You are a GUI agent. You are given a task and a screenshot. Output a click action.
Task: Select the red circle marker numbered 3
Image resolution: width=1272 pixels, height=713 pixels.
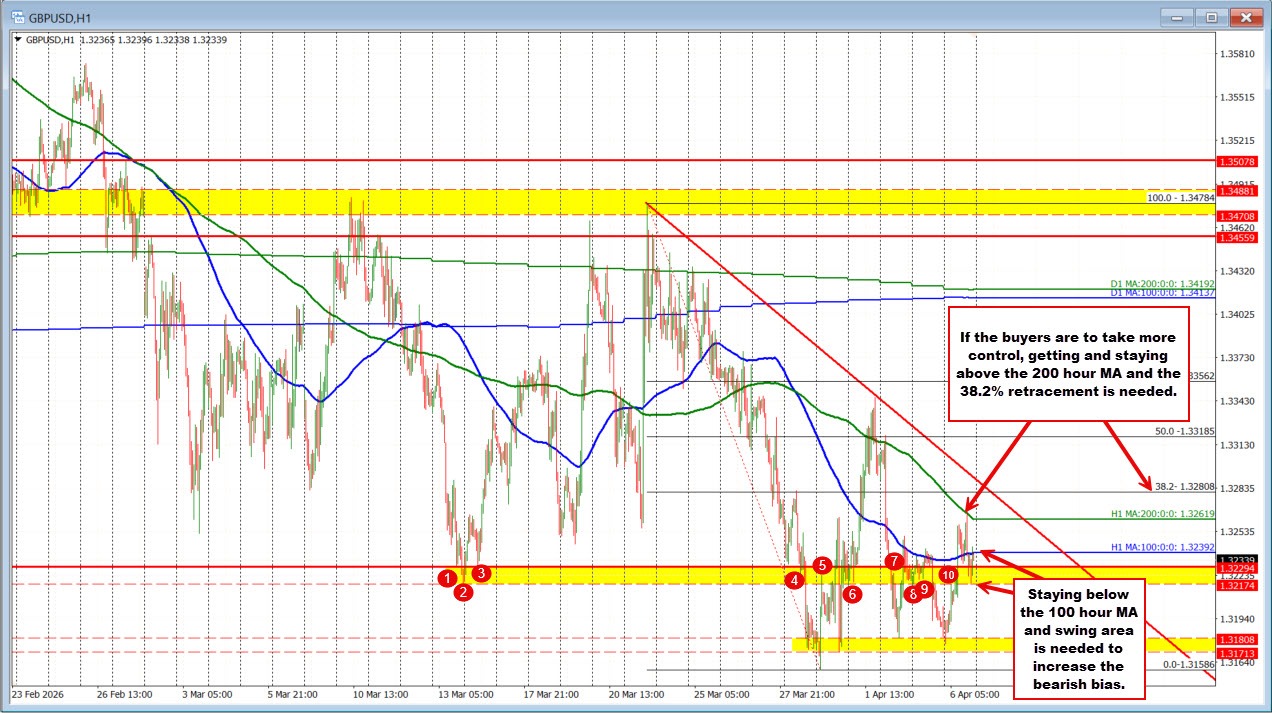pos(481,572)
